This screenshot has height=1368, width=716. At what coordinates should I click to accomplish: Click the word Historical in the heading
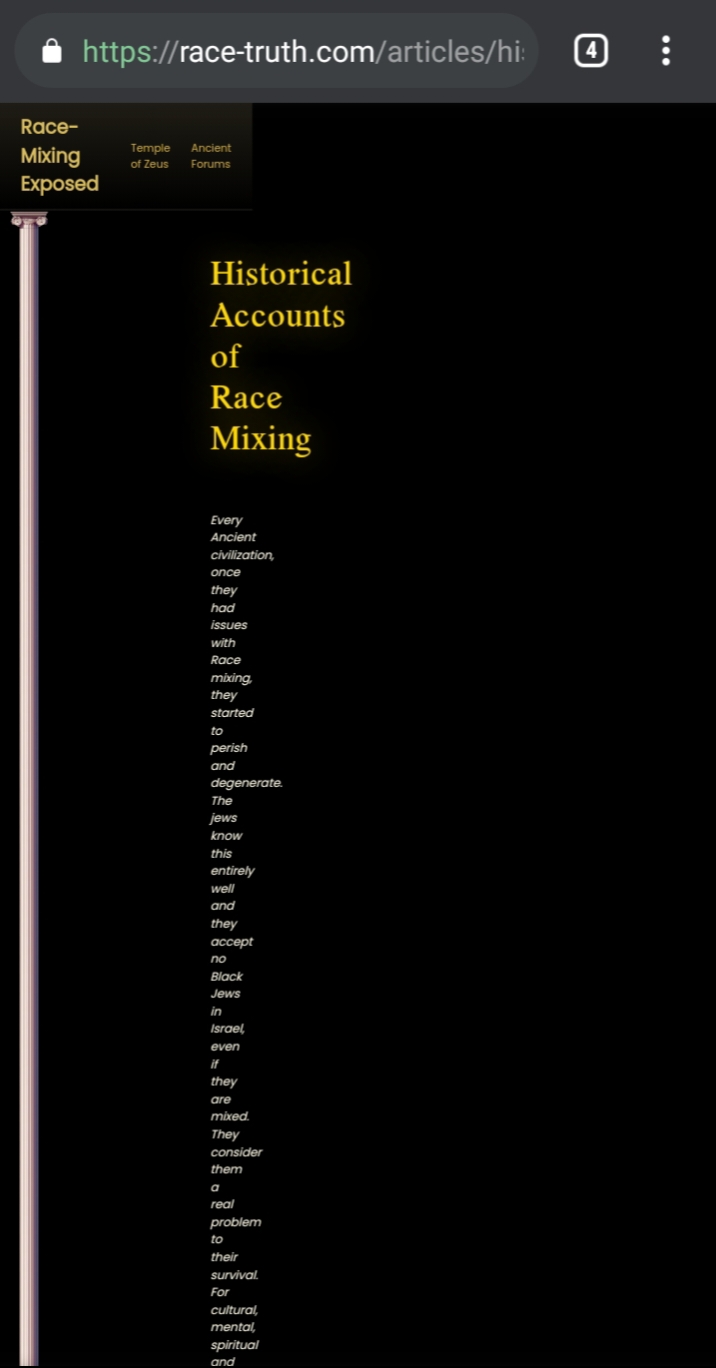(281, 274)
